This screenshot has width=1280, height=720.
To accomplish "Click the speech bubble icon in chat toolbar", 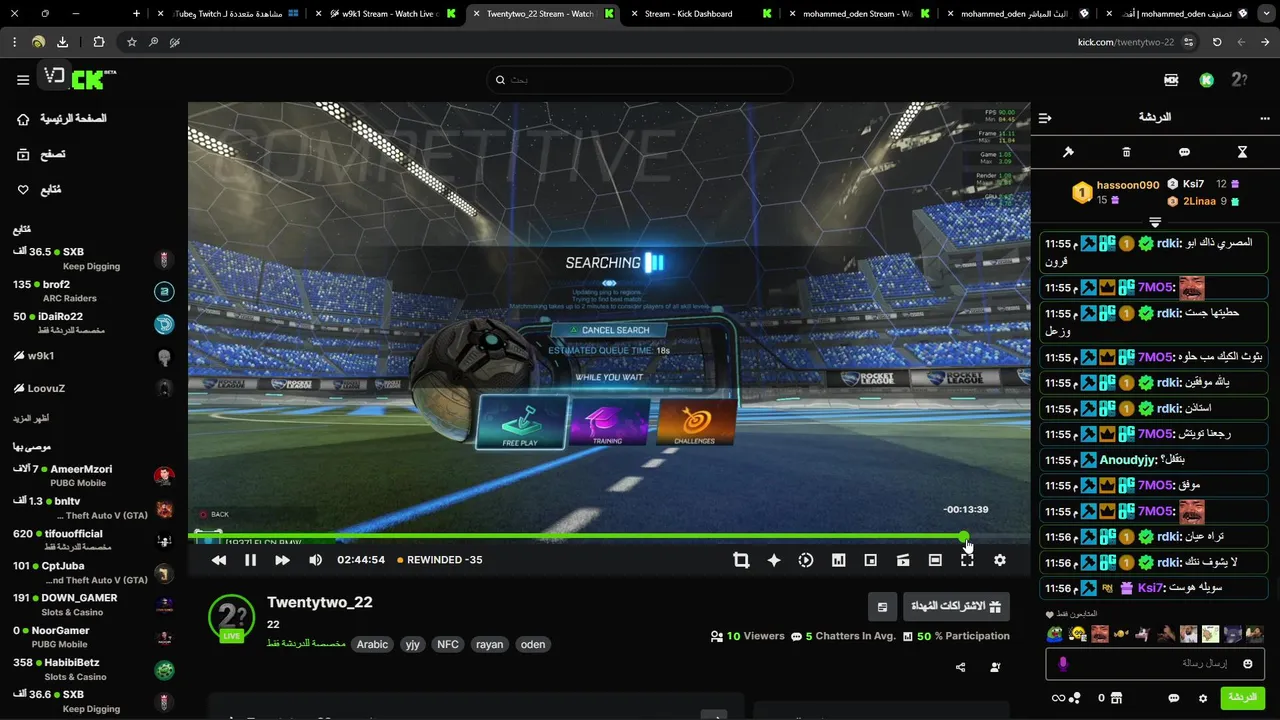I will tap(1184, 152).
